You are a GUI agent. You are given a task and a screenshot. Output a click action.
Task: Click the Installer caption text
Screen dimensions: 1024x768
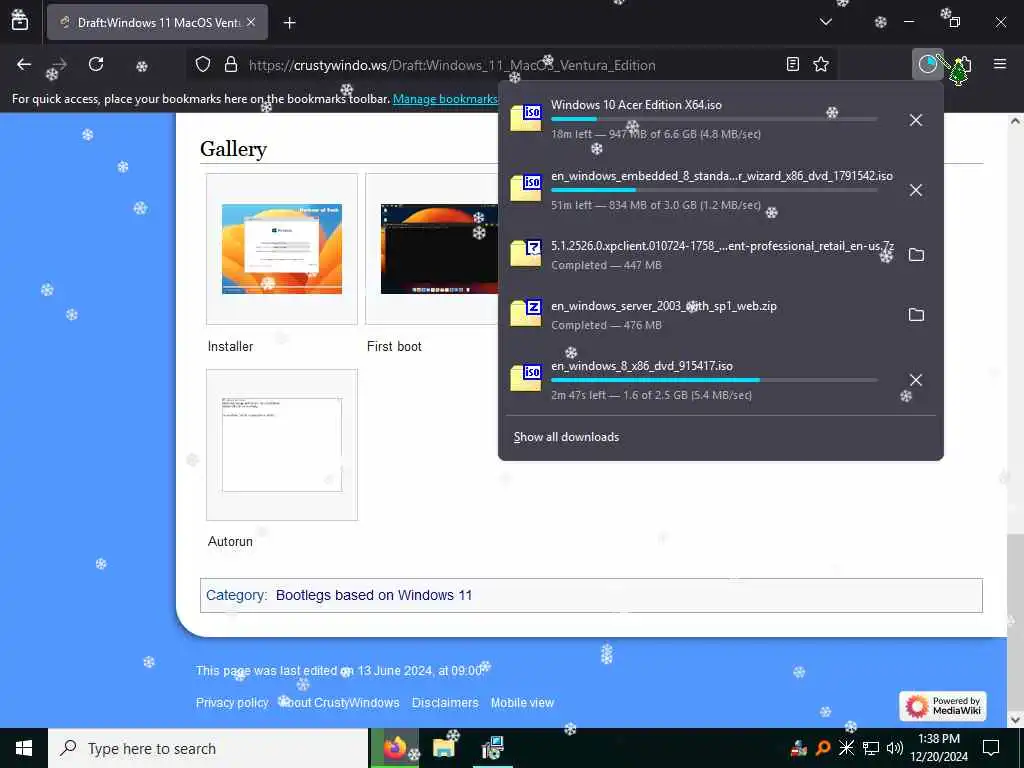tap(230, 346)
